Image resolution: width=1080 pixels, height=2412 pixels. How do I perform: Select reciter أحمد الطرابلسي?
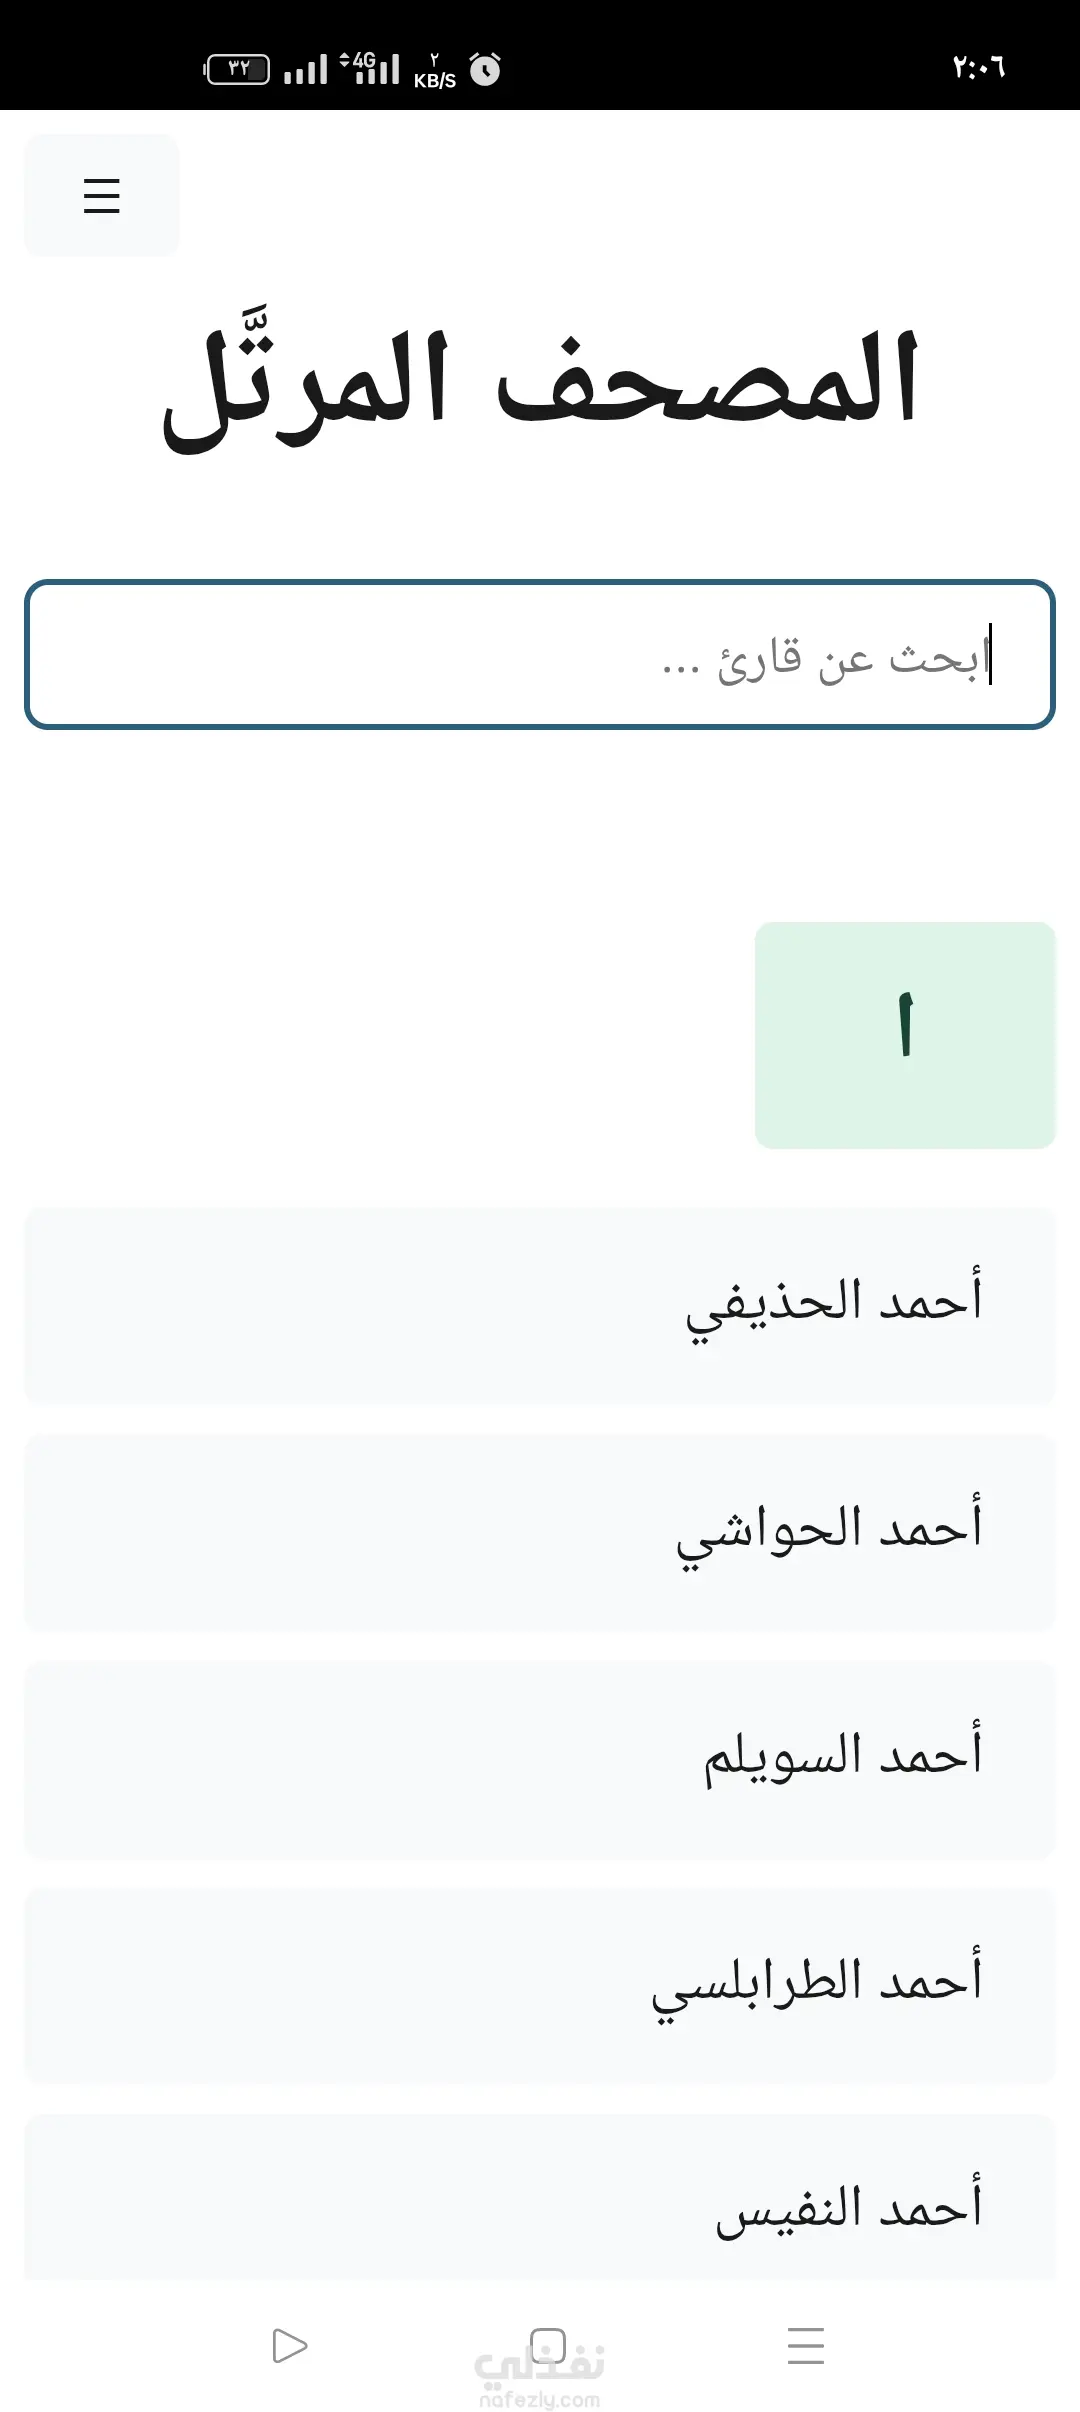pos(540,1985)
